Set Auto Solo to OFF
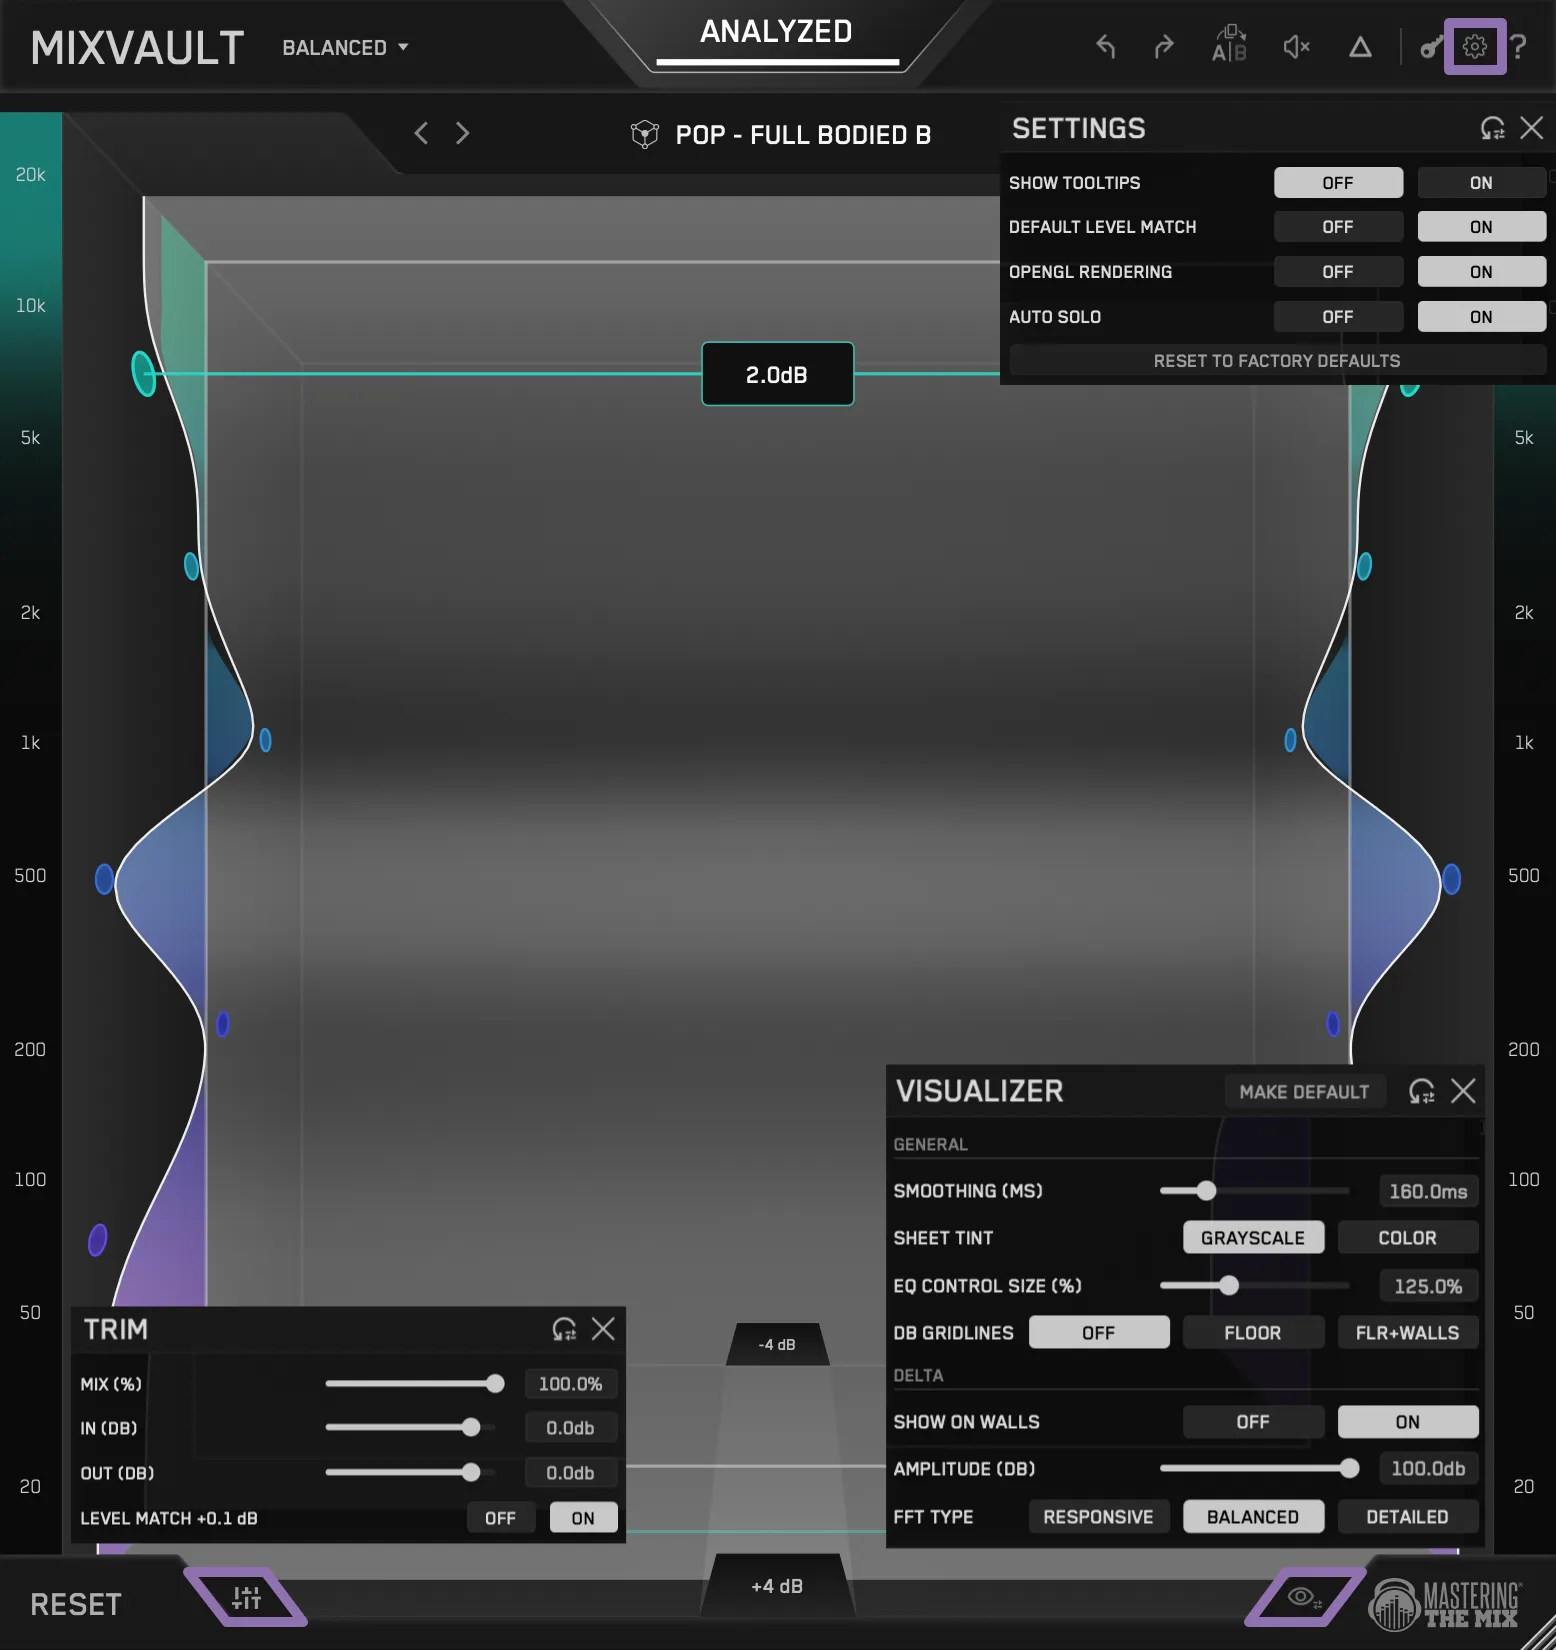Screen dimensions: 1556x1650 coord(1338,317)
